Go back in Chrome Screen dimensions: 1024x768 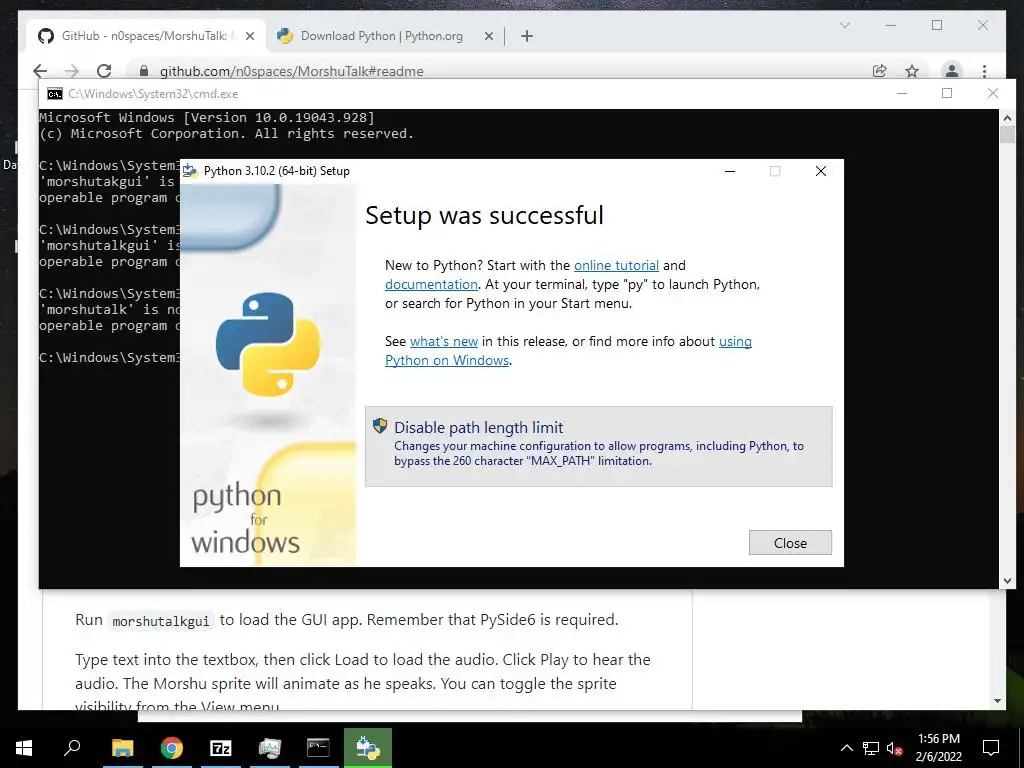[40, 71]
